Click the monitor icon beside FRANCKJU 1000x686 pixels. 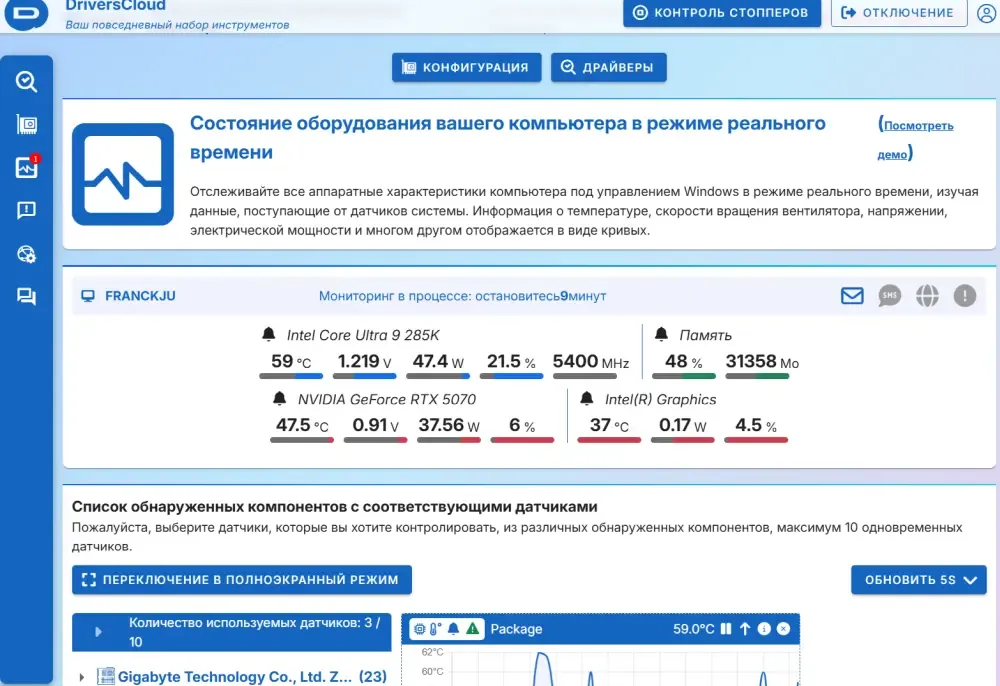(88, 296)
